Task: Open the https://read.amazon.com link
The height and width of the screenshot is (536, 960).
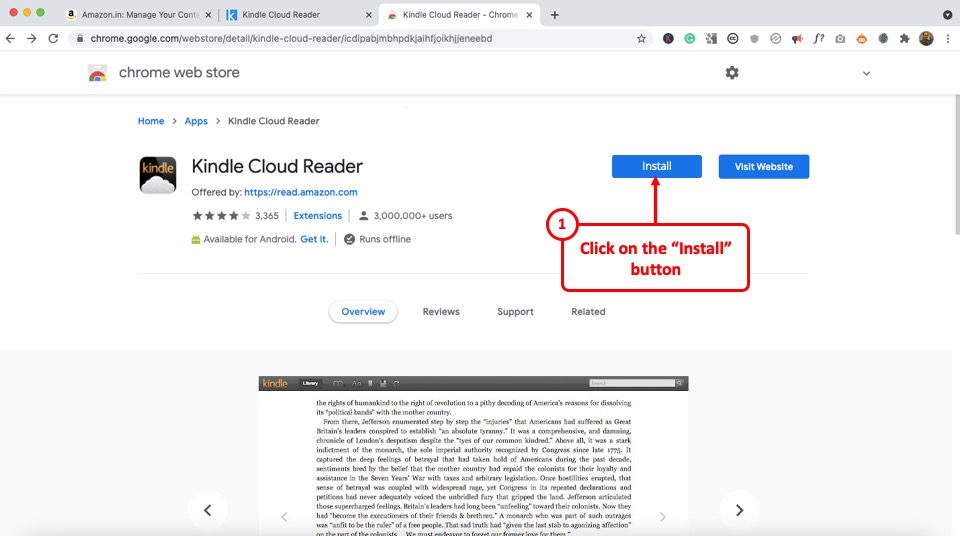Action: click(x=301, y=192)
